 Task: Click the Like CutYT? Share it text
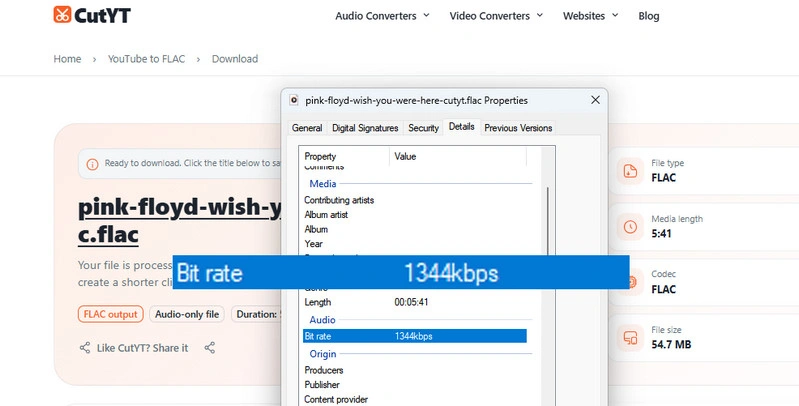(142, 348)
